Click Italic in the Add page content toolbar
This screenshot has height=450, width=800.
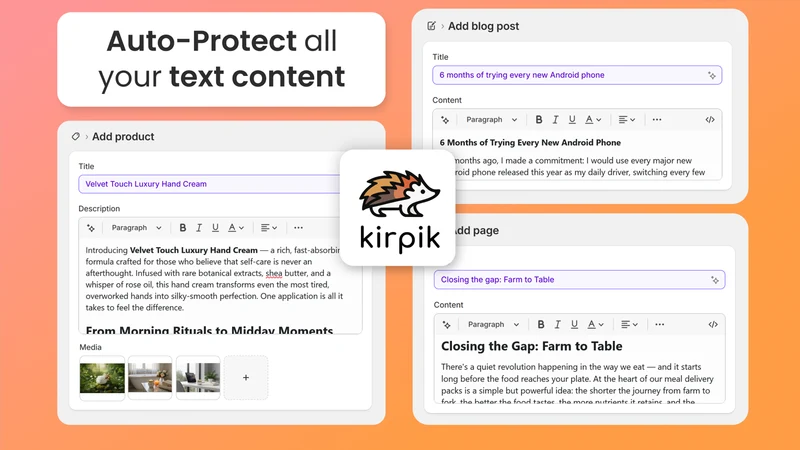click(x=558, y=324)
